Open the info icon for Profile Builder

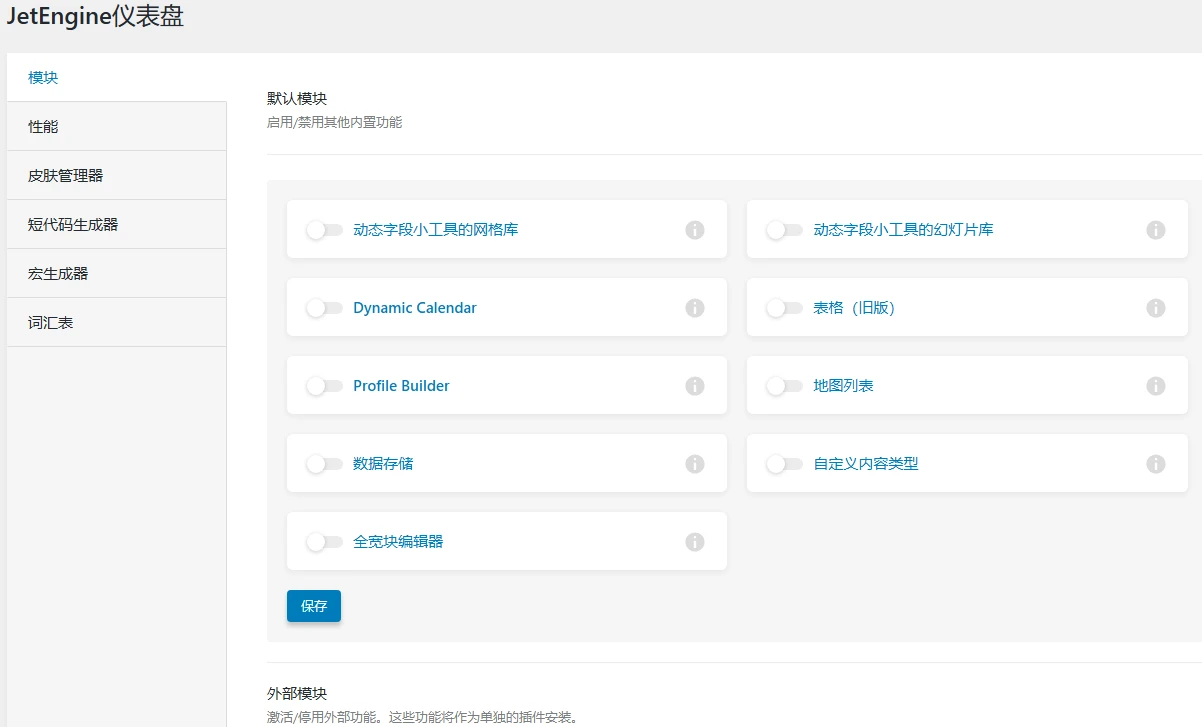click(695, 385)
